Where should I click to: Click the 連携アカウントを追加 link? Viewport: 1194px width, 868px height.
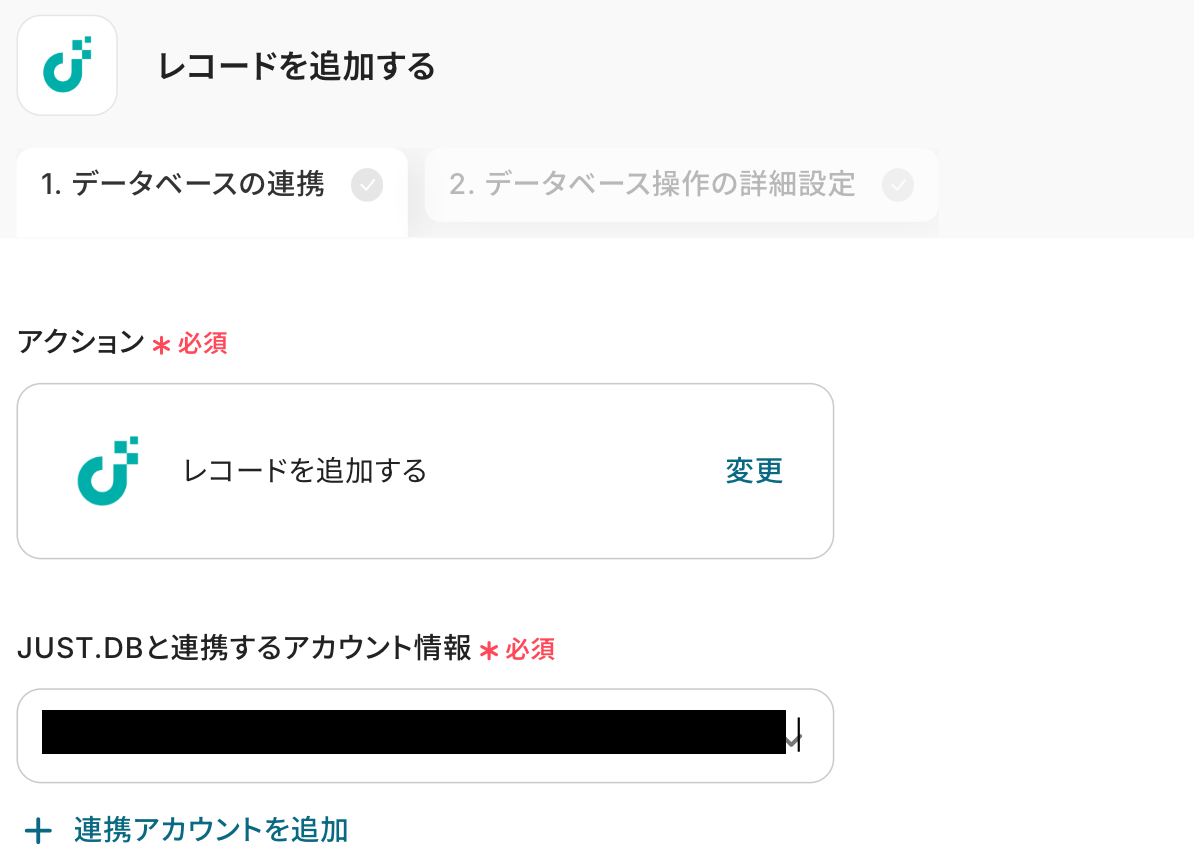pos(211,830)
